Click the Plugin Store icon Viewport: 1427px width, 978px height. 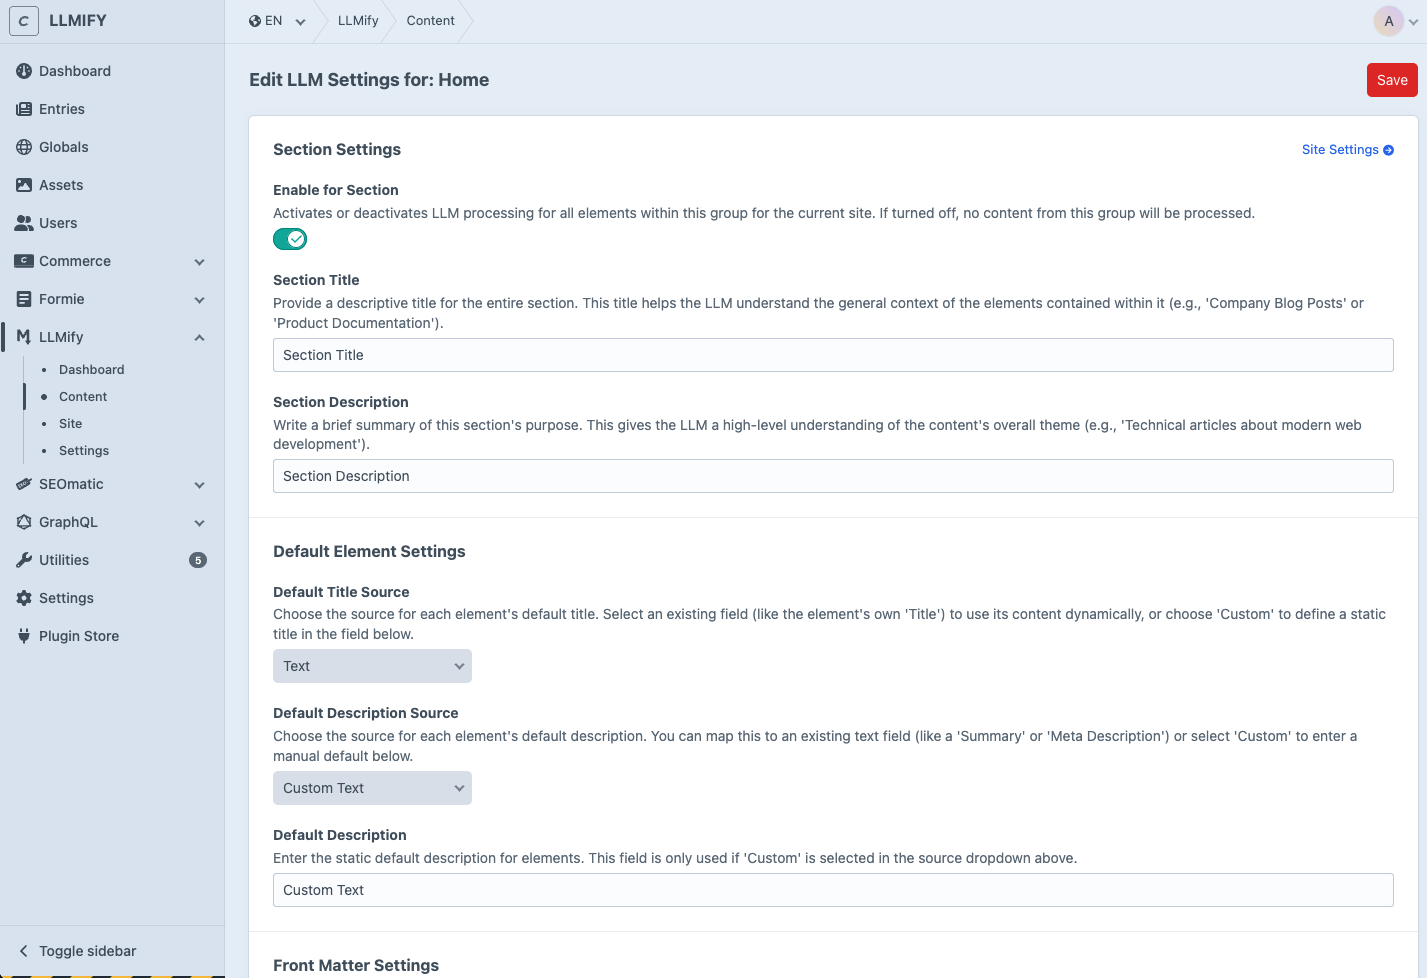pyautogui.click(x=23, y=636)
